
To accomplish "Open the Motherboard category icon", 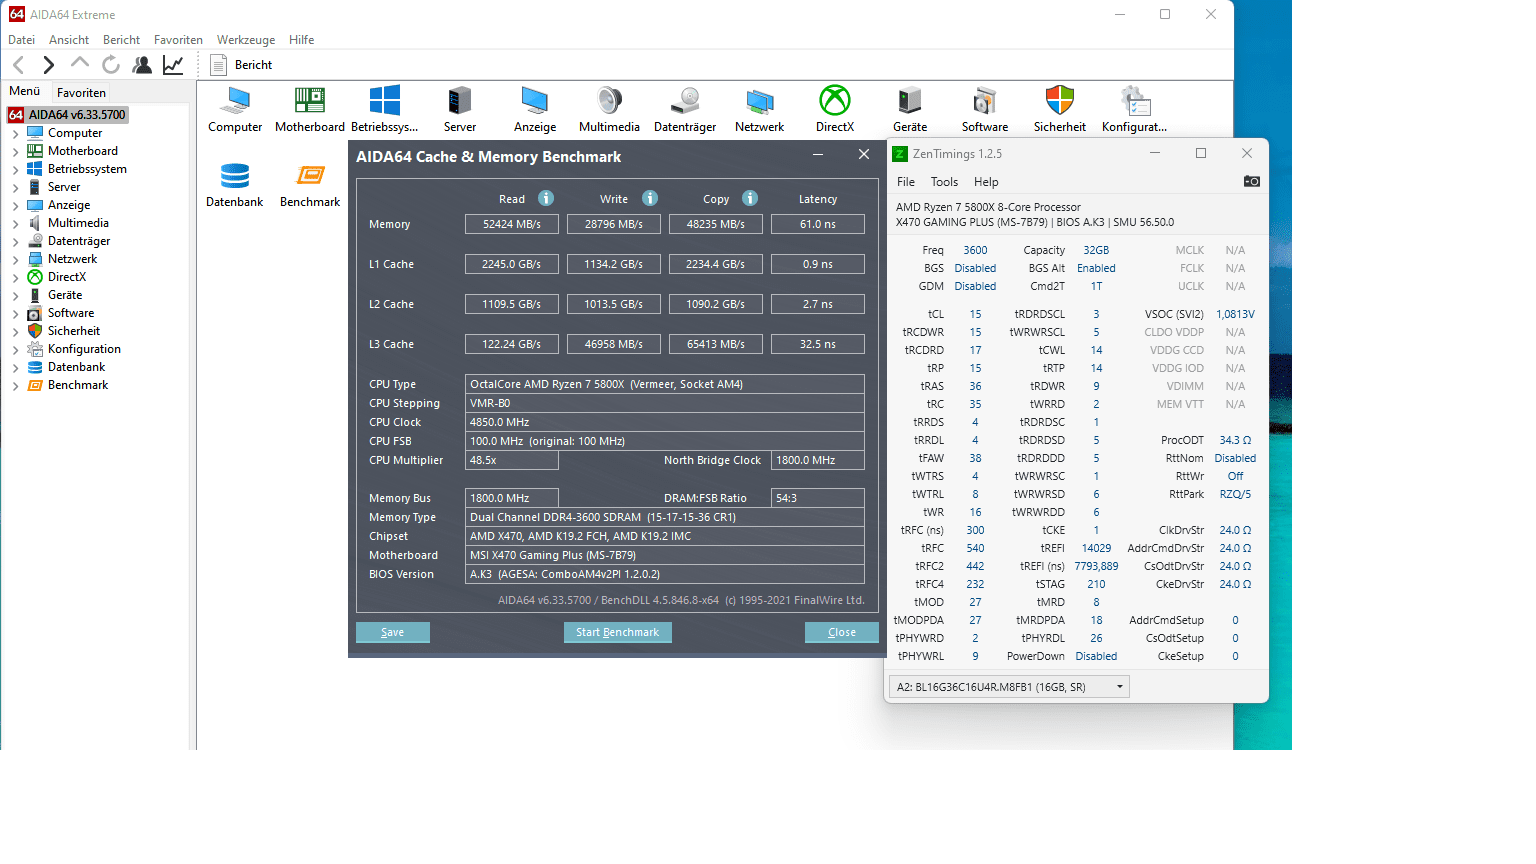I will coord(310,109).
